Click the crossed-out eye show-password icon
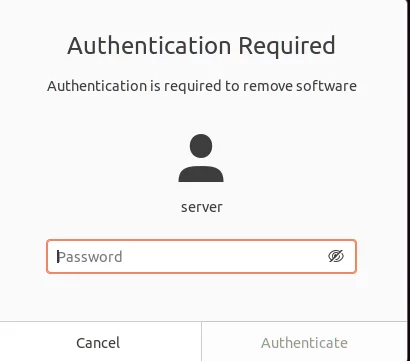 coord(336,256)
